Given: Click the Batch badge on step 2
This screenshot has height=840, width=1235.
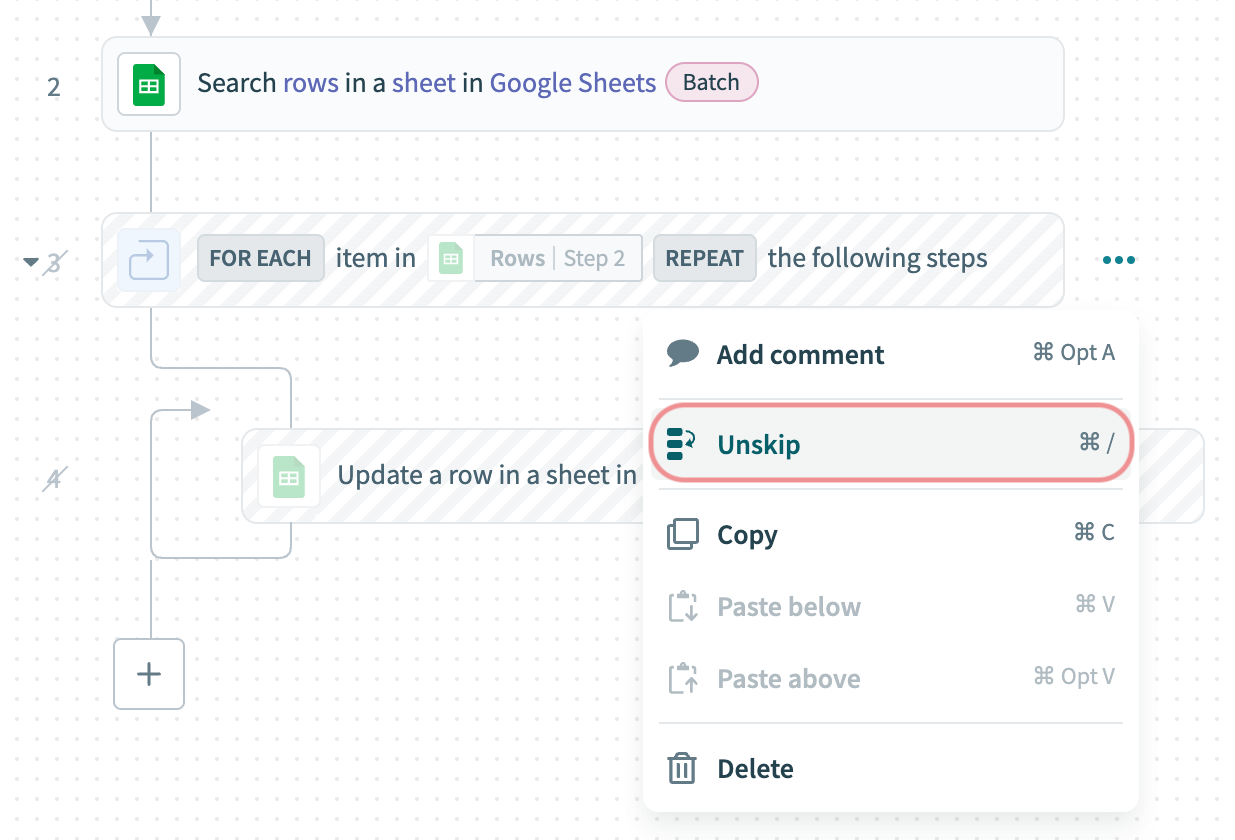Looking at the screenshot, I should [711, 83].
